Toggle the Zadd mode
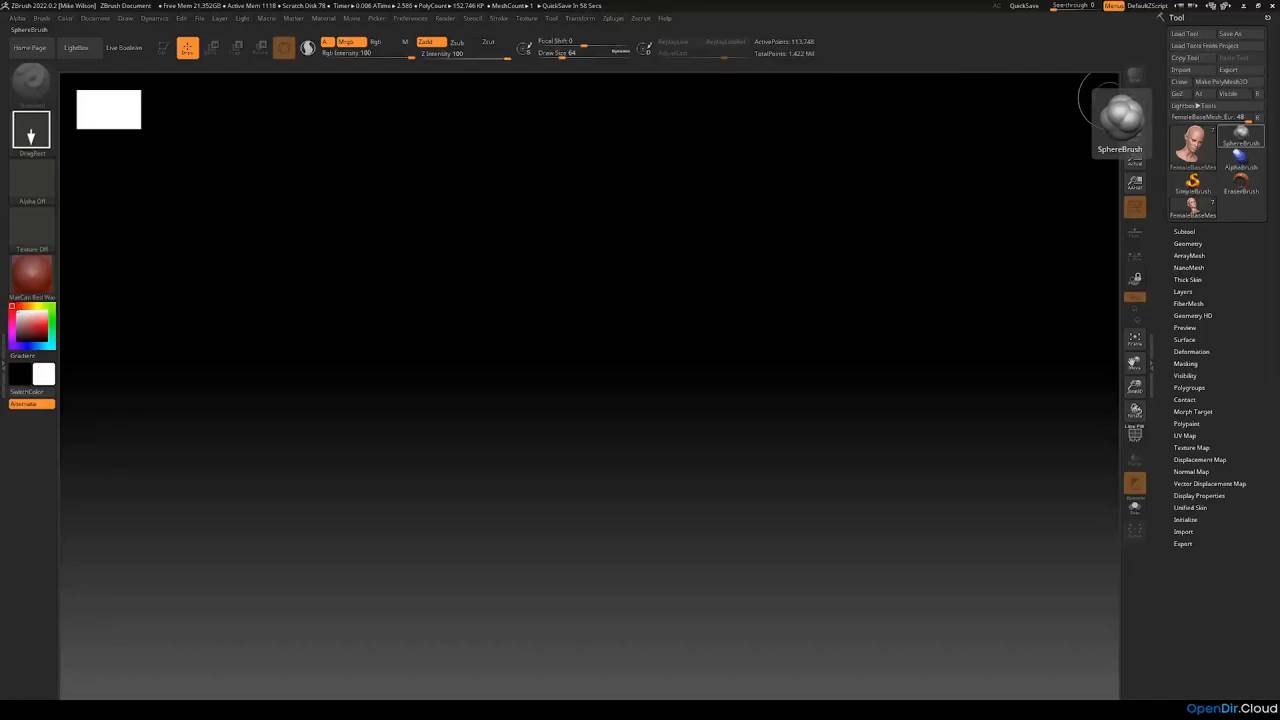The image size is (1280, 720). (x=431, y=42)
